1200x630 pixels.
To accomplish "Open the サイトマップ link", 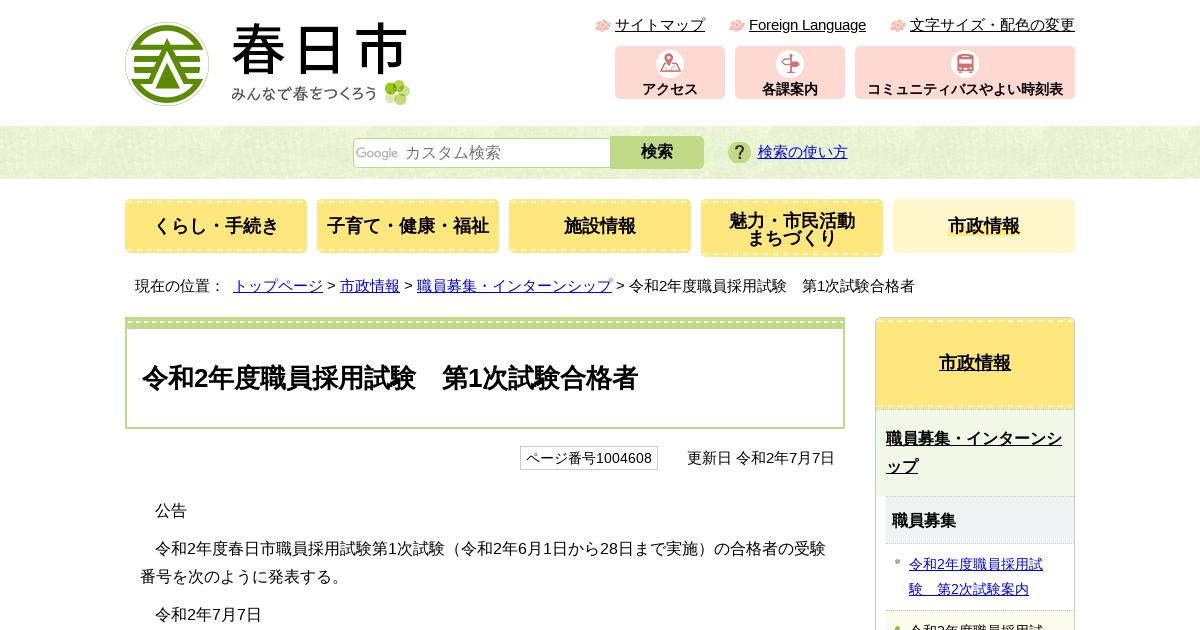I will pos(660,25).
